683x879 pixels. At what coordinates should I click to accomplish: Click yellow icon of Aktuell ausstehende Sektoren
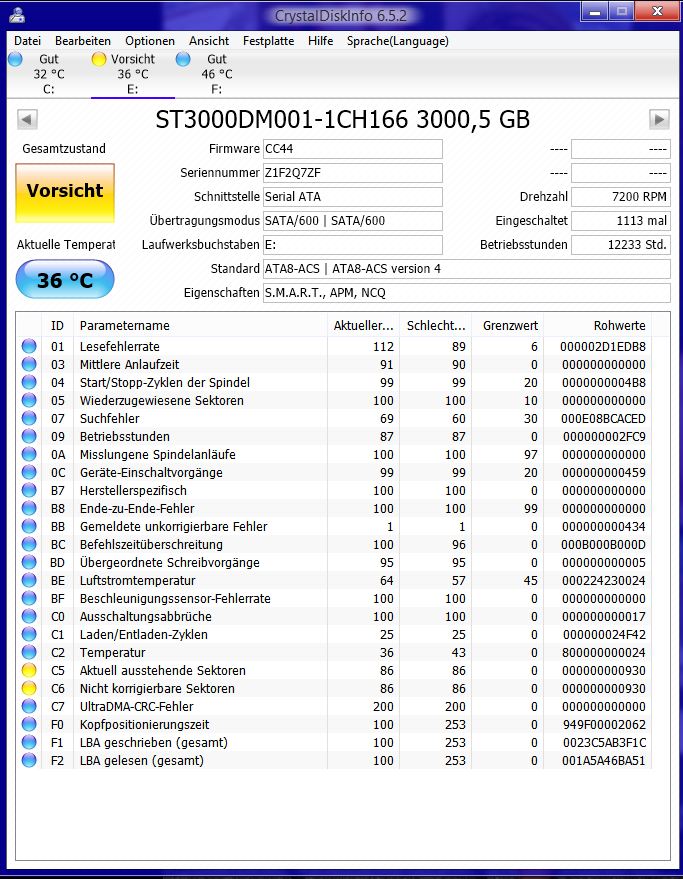click(29, 670)
